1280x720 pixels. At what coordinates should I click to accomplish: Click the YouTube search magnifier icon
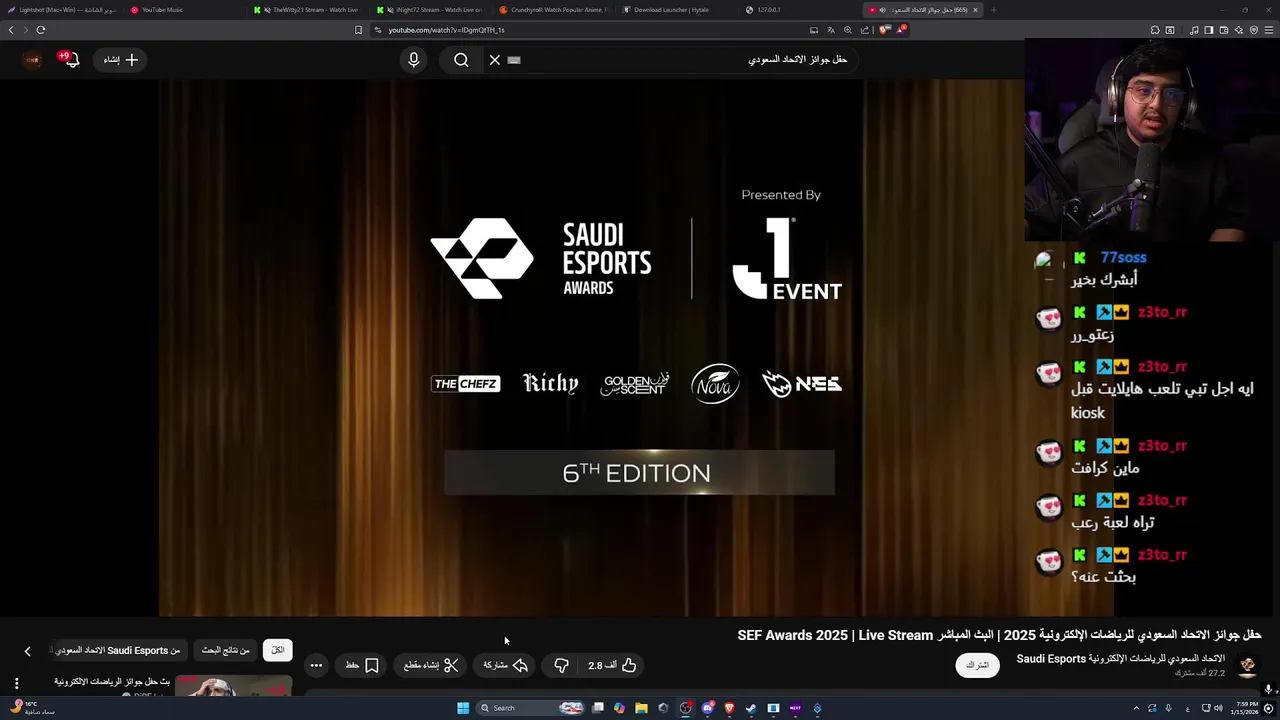tap(461, 60)
